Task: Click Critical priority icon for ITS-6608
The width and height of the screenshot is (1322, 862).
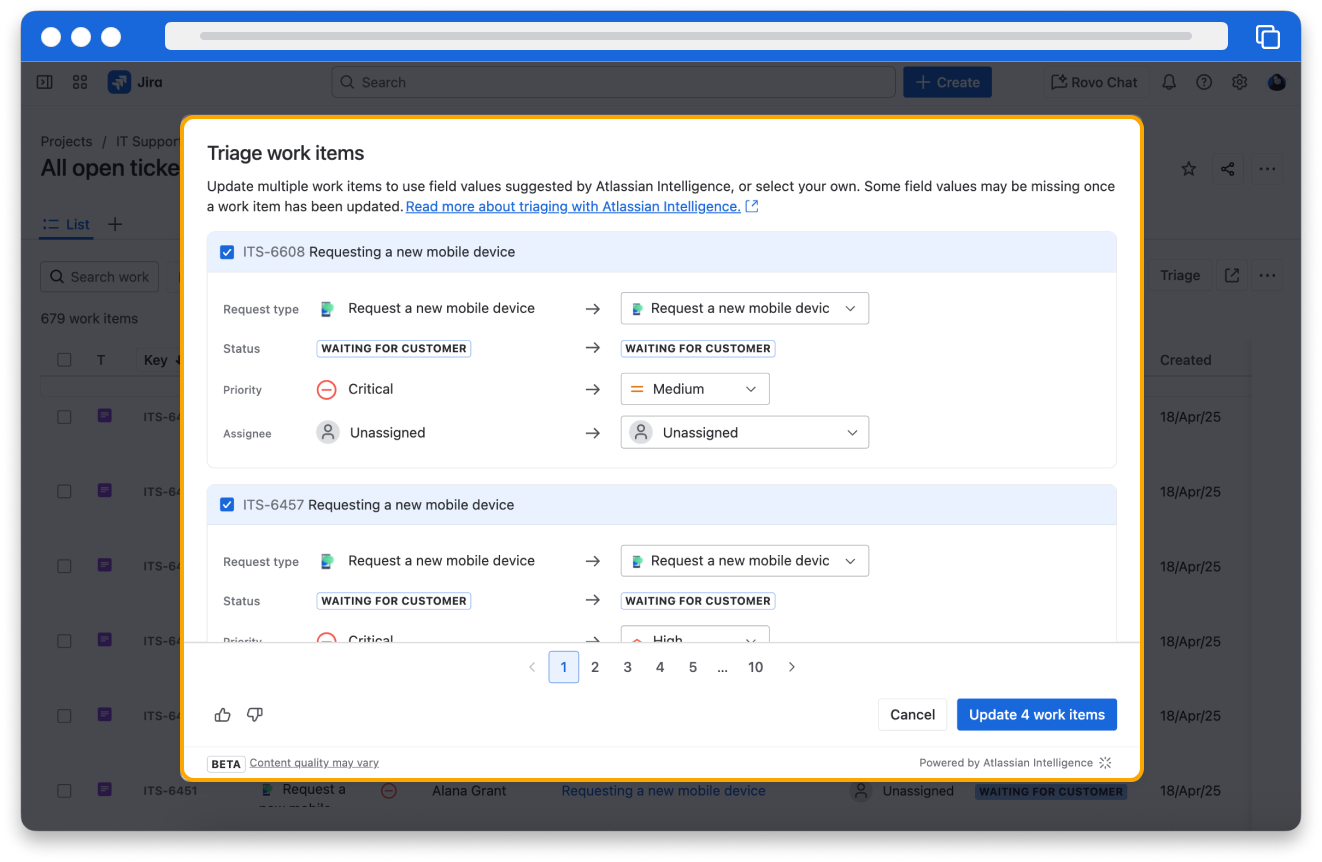Action: 326,389
